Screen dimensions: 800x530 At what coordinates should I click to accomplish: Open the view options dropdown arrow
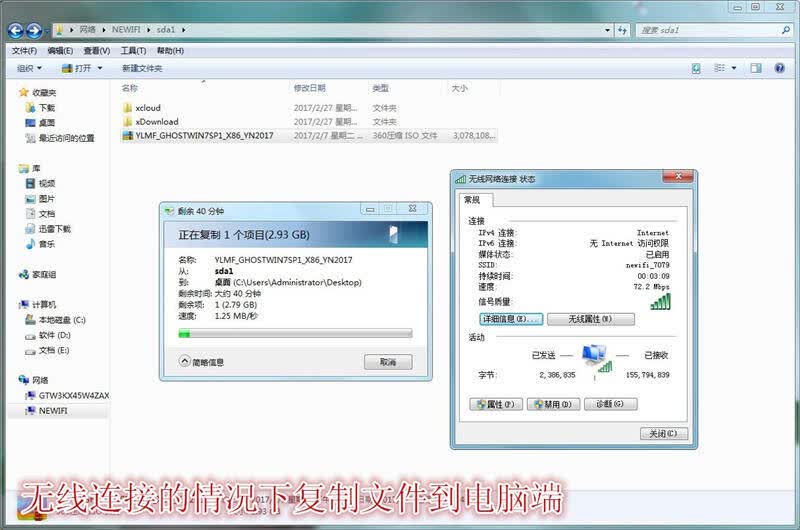[x=734, y=68]
